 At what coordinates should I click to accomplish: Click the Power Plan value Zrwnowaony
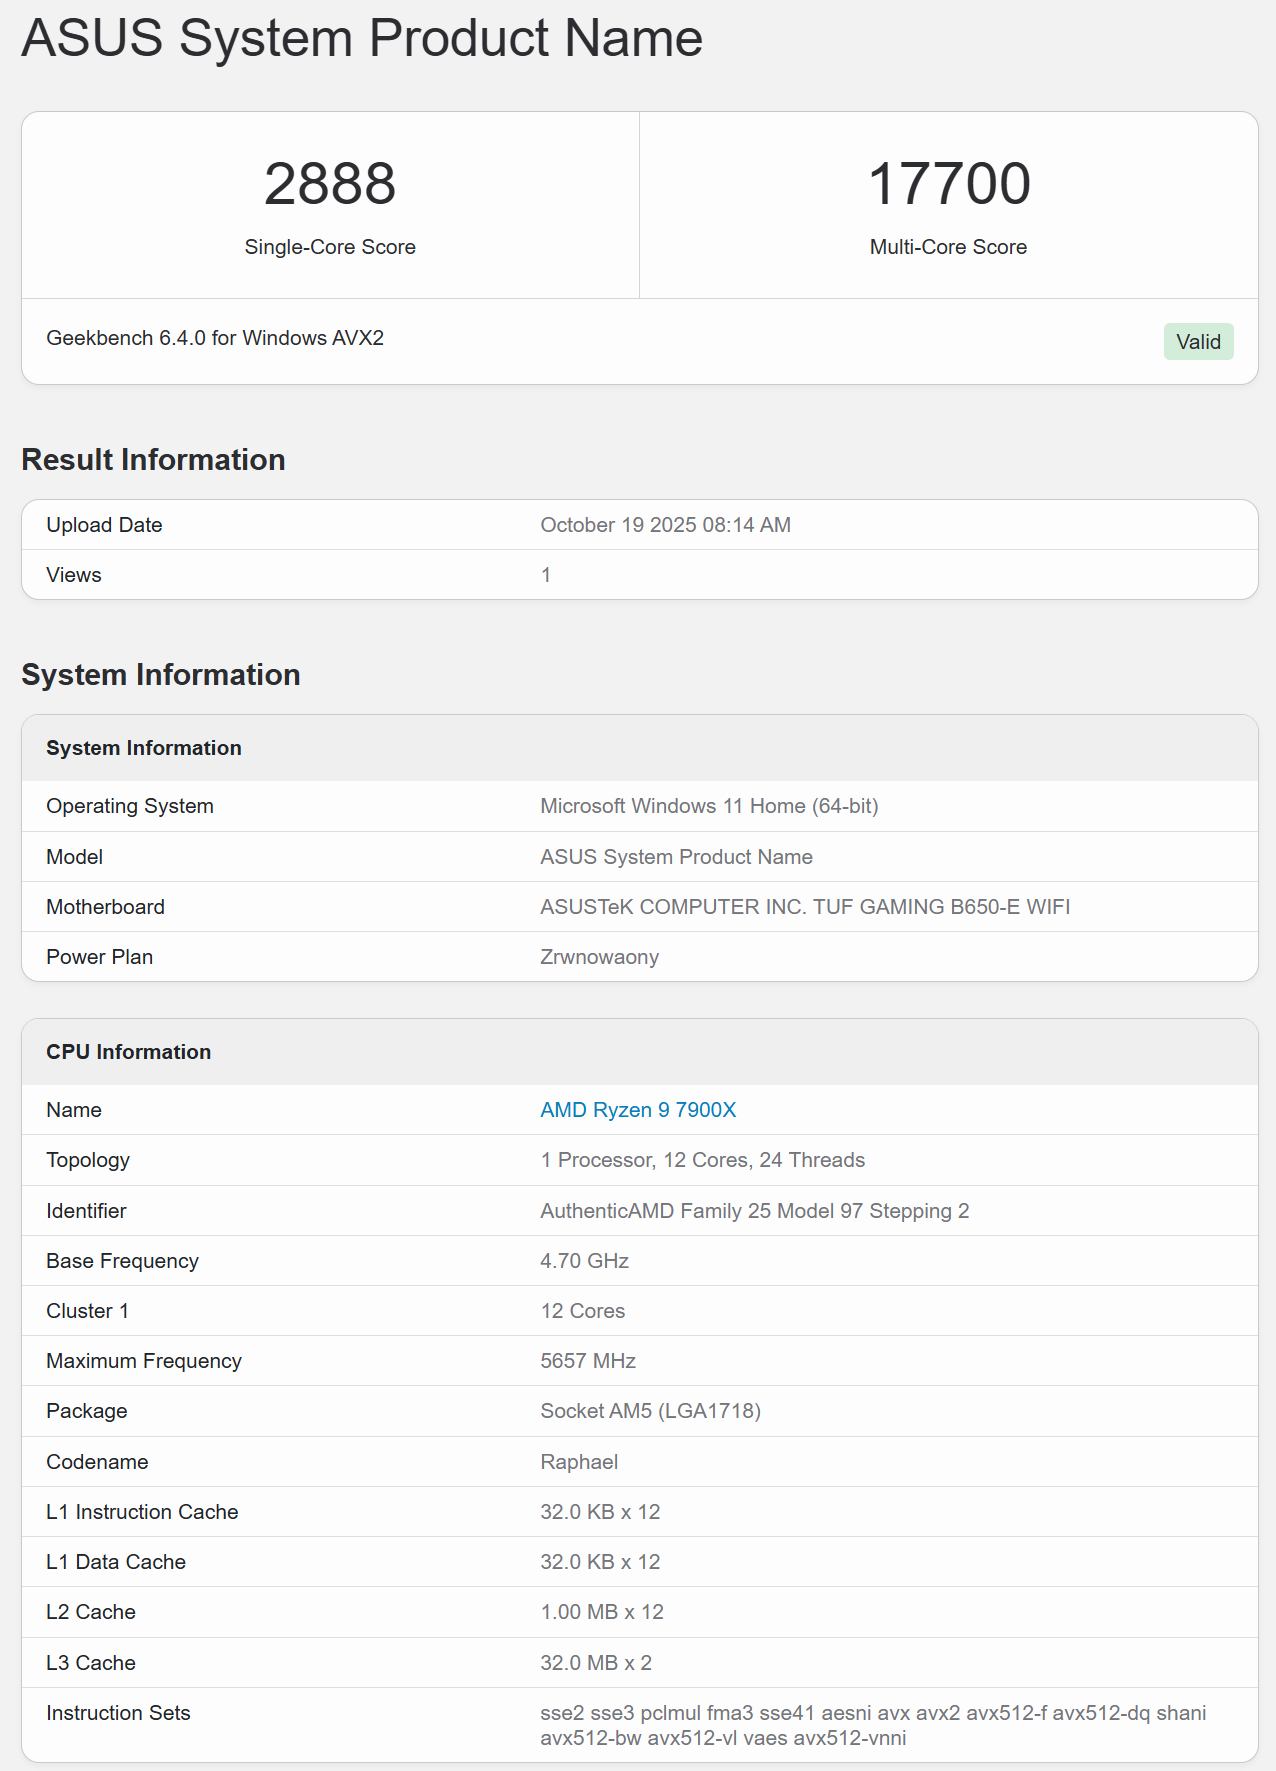click(599, 957)
